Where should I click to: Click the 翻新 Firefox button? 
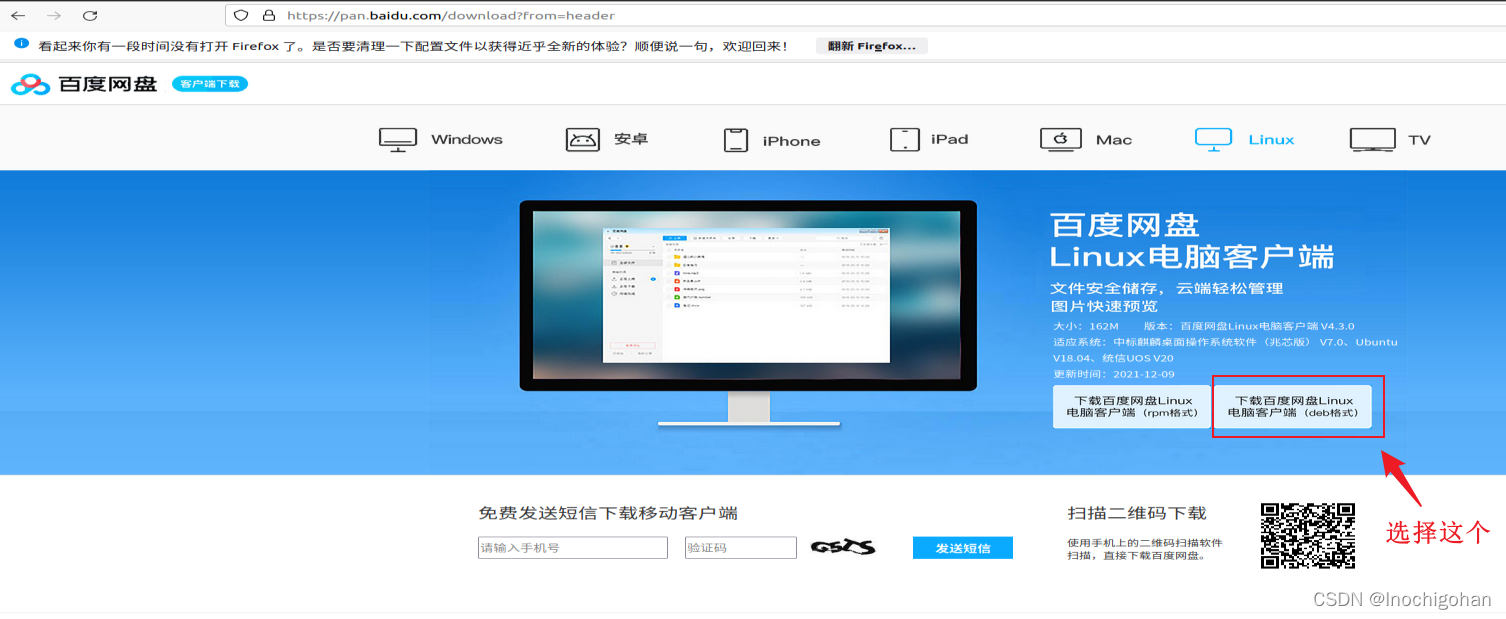[x=871, y=46]
